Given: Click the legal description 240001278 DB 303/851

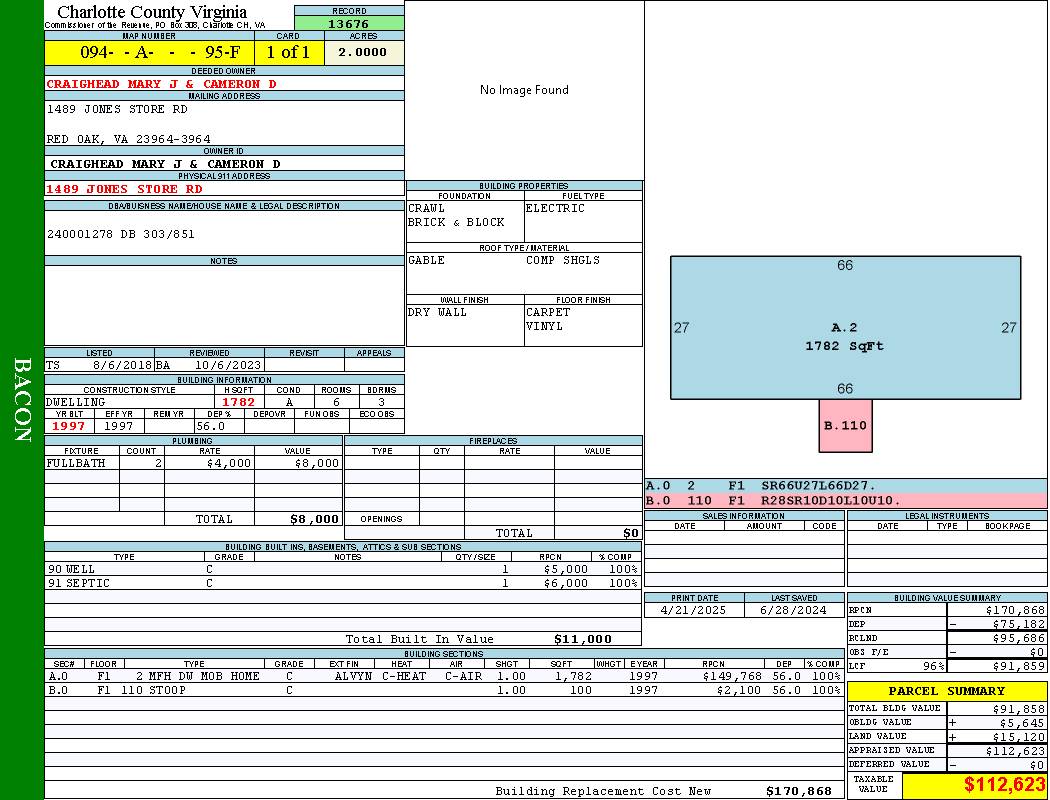Looking at the screenshot, I should point(121,234).
